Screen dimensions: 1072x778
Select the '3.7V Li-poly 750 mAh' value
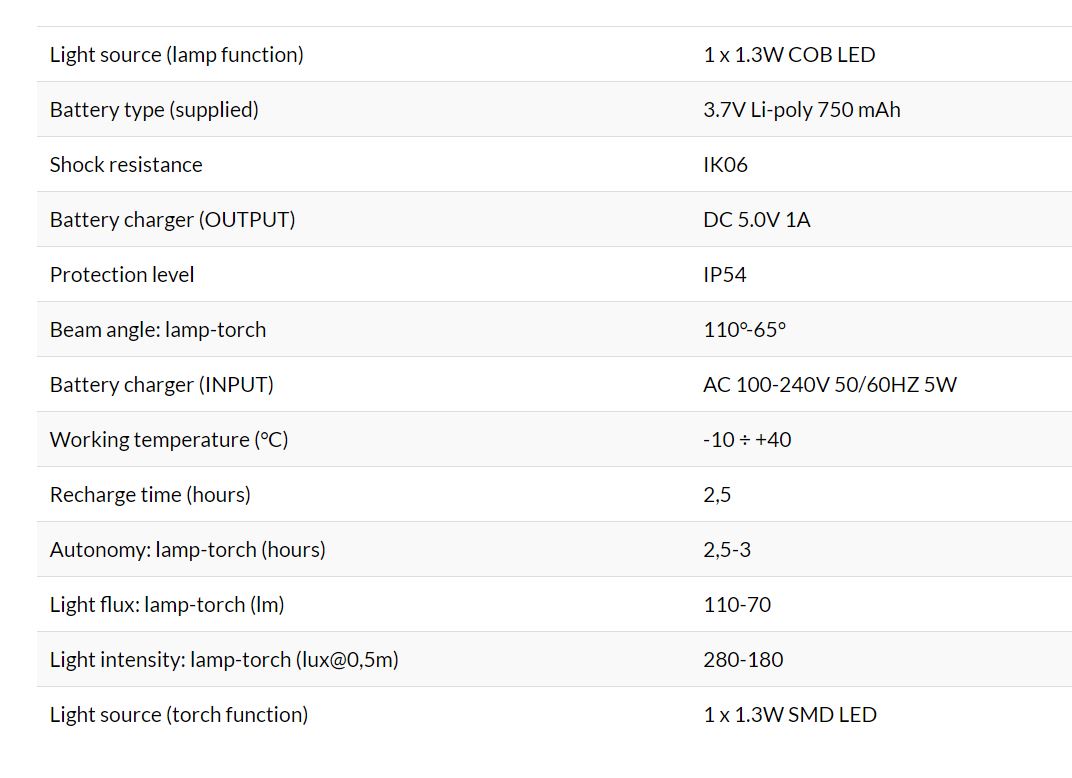pyautogui.click(x=801, y=110)
